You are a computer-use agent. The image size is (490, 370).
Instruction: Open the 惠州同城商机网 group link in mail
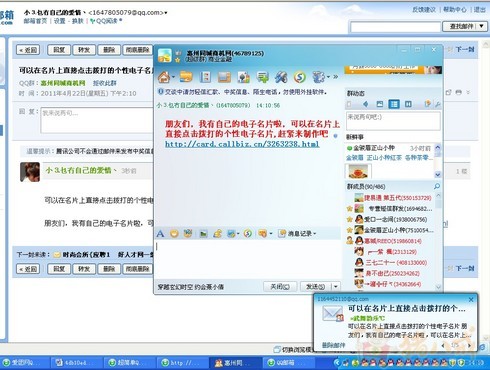(63, 83)
